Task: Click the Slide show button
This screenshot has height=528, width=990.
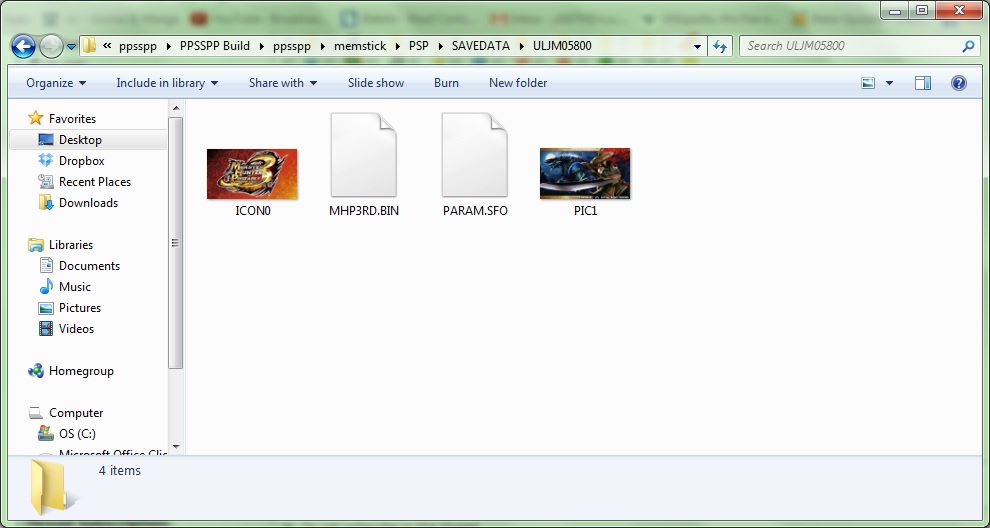Action: [376, 83]
